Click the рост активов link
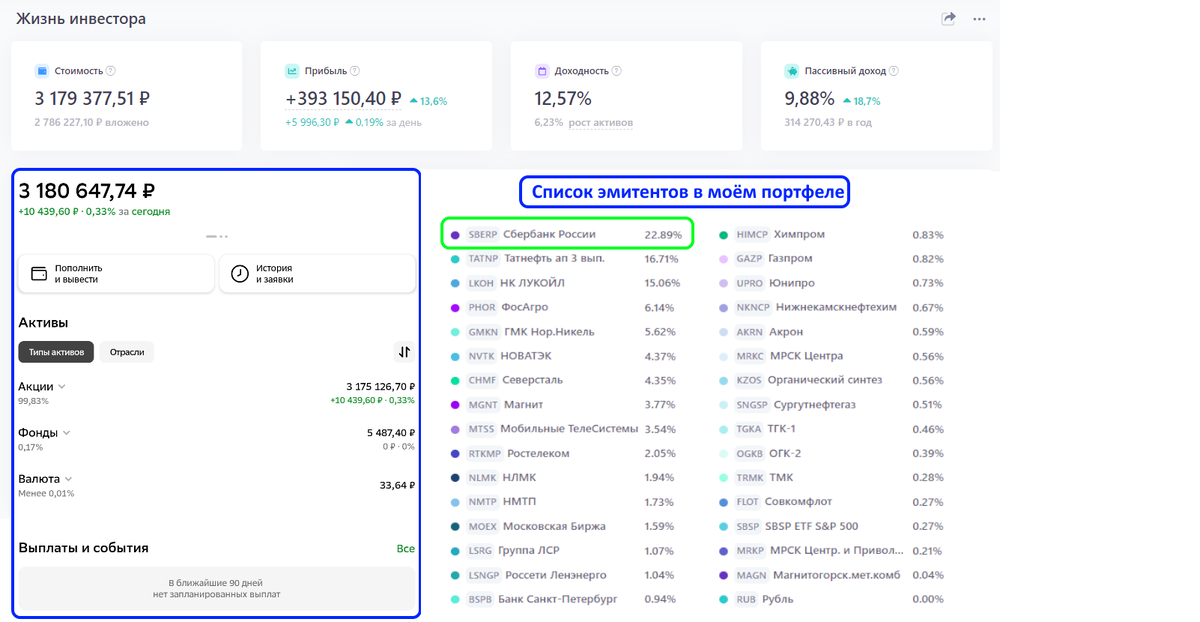The width and height of the screenshot is (1200, 622). 601,123
